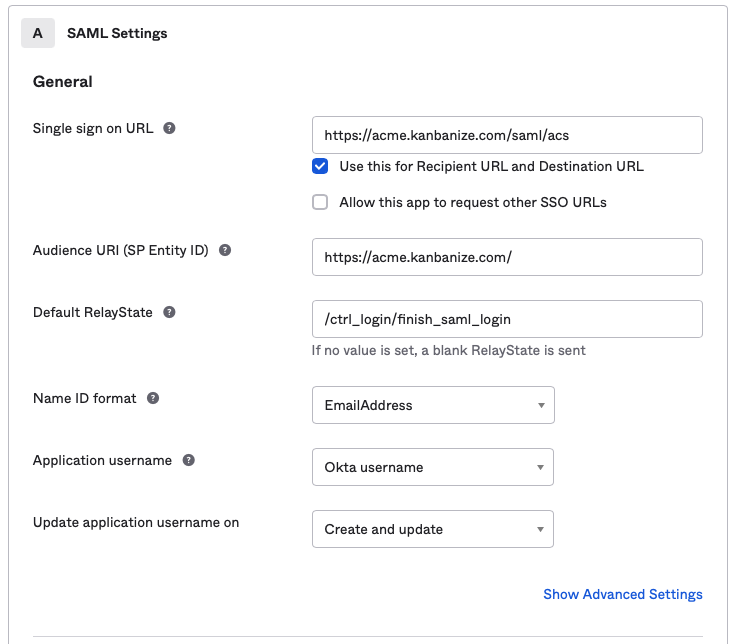Image resolution: width=740 pixels, height=644 pixels.
Task: Click into the Audience URI text field
Action: [507, 257]
